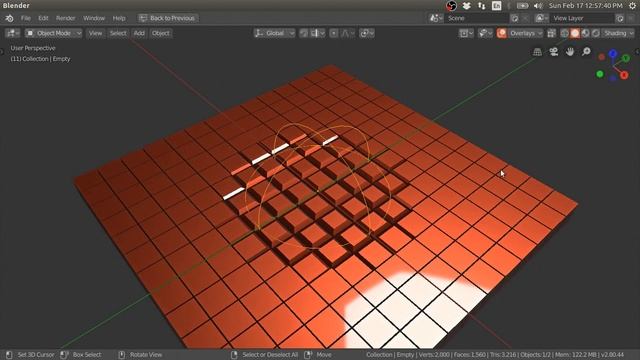Open the Help menu
Image resolution: width=640 pixels, height=360 pixels.
(x=119, y=18)
